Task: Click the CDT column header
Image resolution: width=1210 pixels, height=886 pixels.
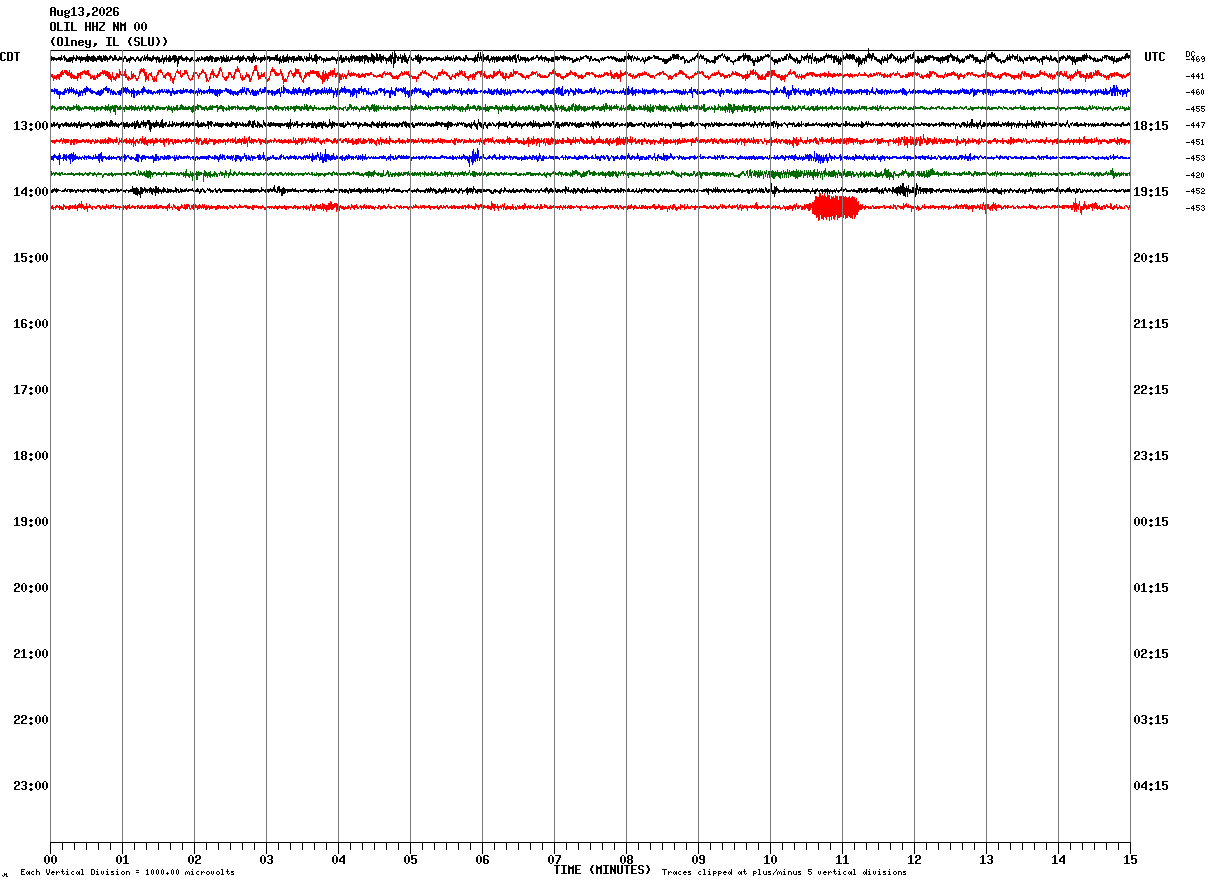Action: [10, 57]
